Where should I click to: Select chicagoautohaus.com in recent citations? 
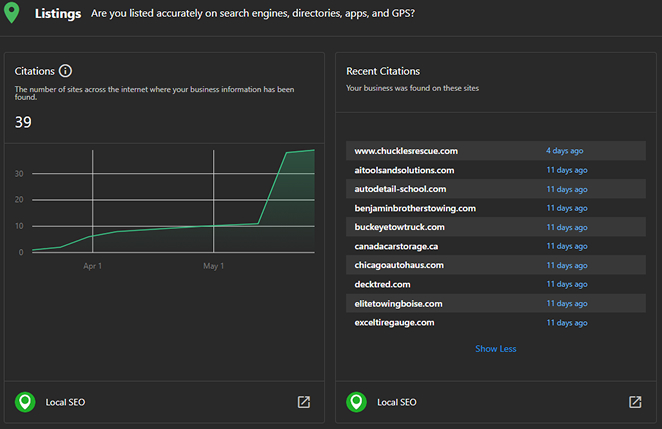399,265
